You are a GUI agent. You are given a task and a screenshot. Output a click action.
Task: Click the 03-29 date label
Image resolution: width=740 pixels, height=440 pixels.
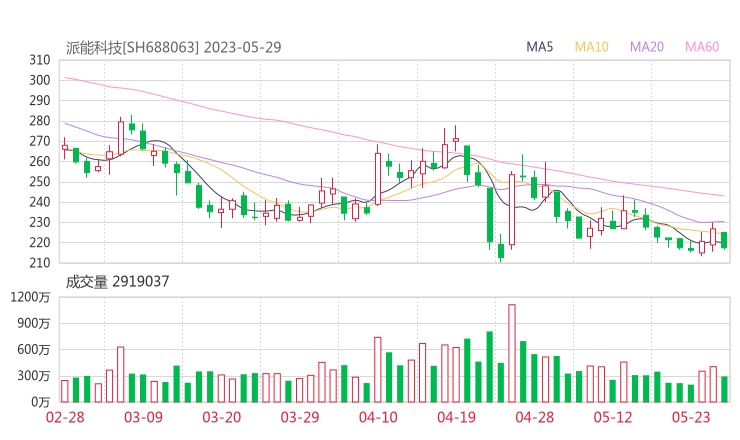300,417
